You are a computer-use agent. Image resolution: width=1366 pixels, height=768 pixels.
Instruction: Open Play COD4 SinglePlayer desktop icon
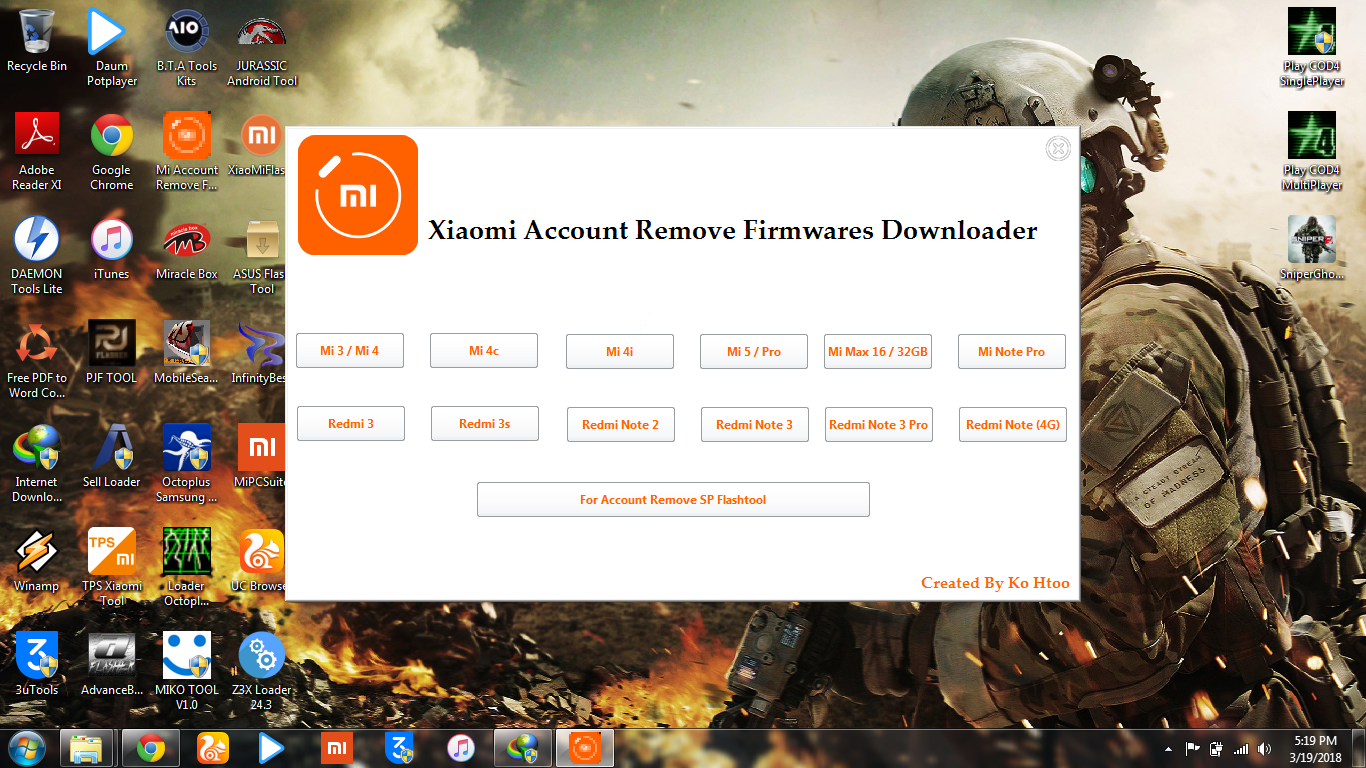point(1312,47)
